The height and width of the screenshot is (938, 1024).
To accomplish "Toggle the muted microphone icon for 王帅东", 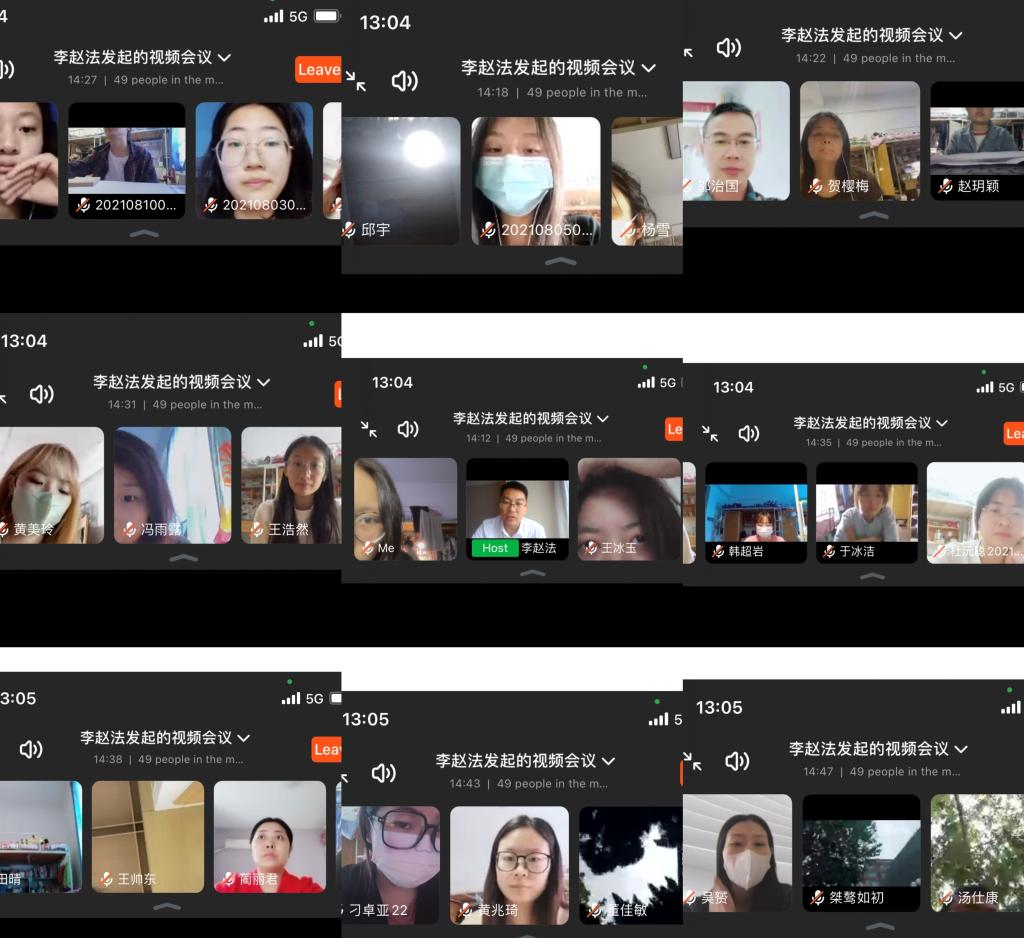I will click(106, 879).
